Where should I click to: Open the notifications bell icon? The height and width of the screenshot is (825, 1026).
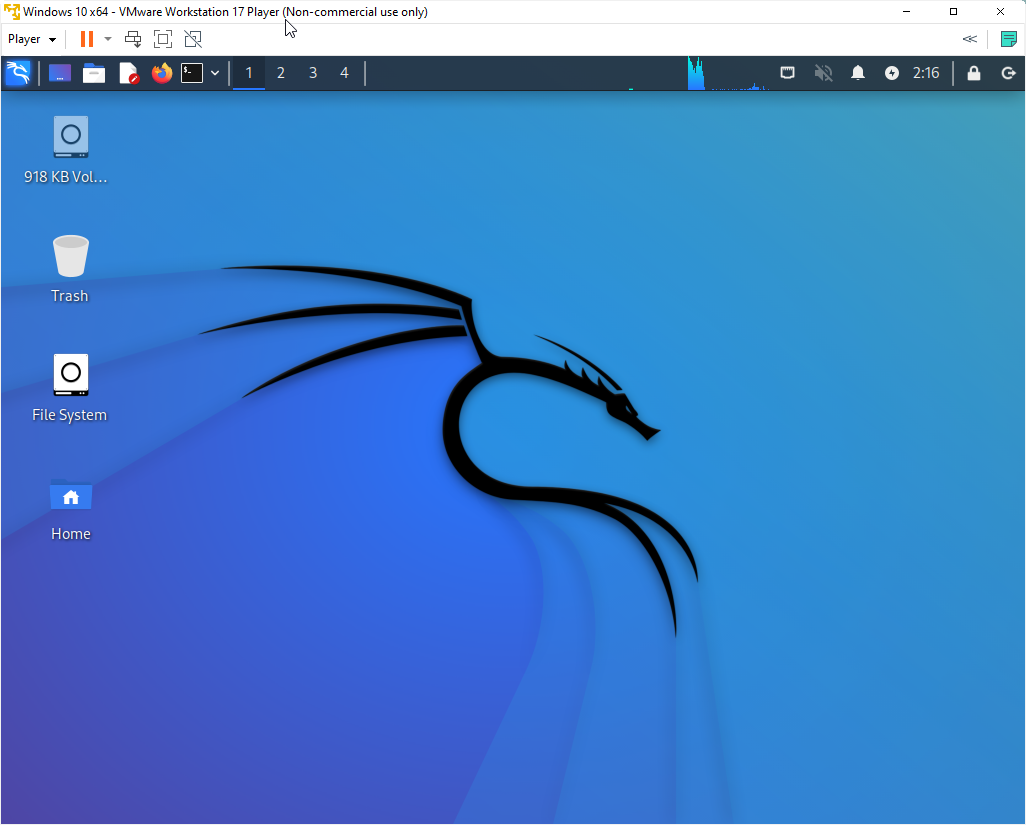(x=858, y=73)
